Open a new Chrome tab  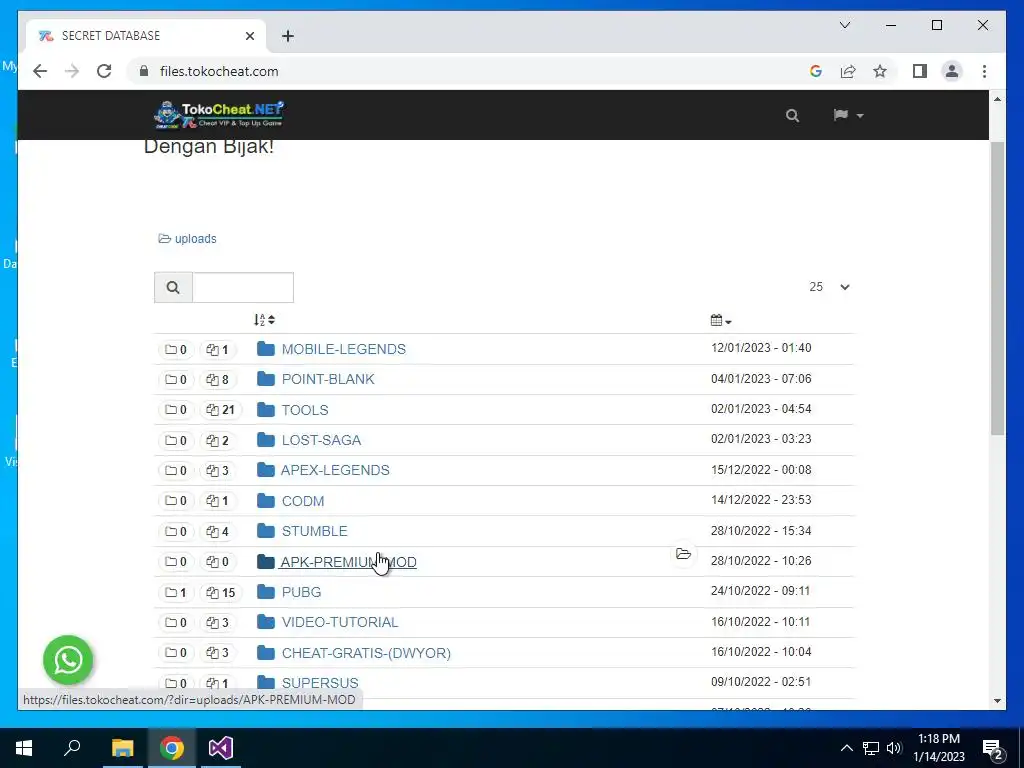pos(288,36)
